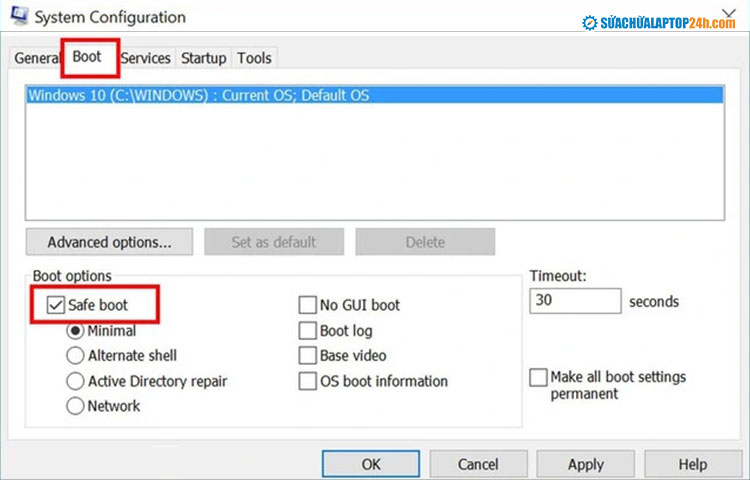
Task: Enable Base video mode
Action: (308, 355)
